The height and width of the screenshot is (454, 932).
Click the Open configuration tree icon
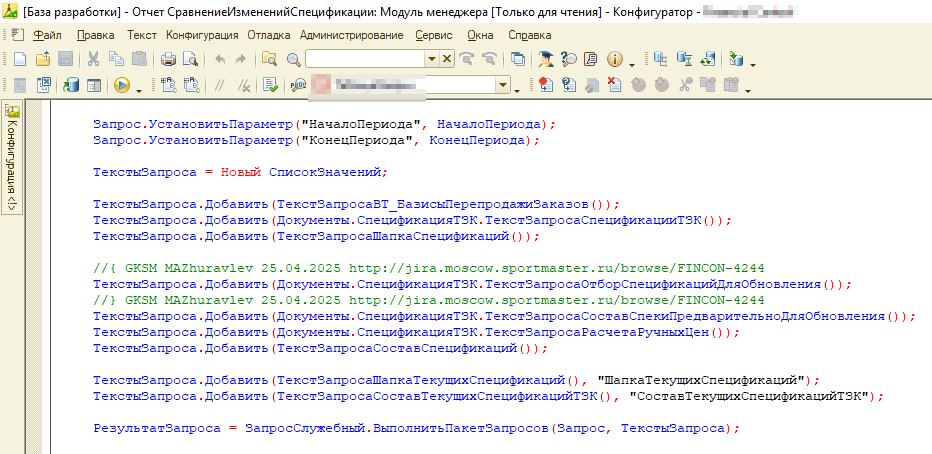click(x=660, y=59)
